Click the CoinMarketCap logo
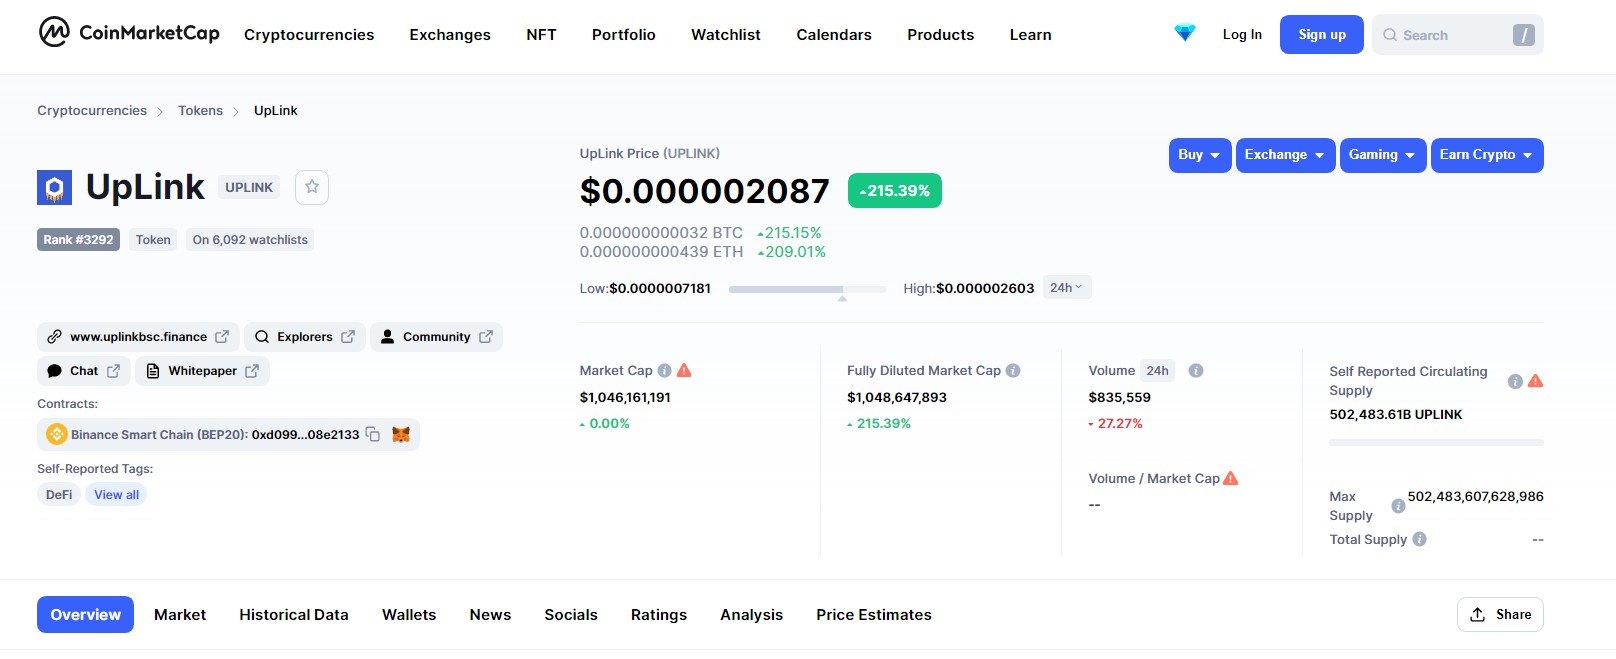 coord(129,33)
